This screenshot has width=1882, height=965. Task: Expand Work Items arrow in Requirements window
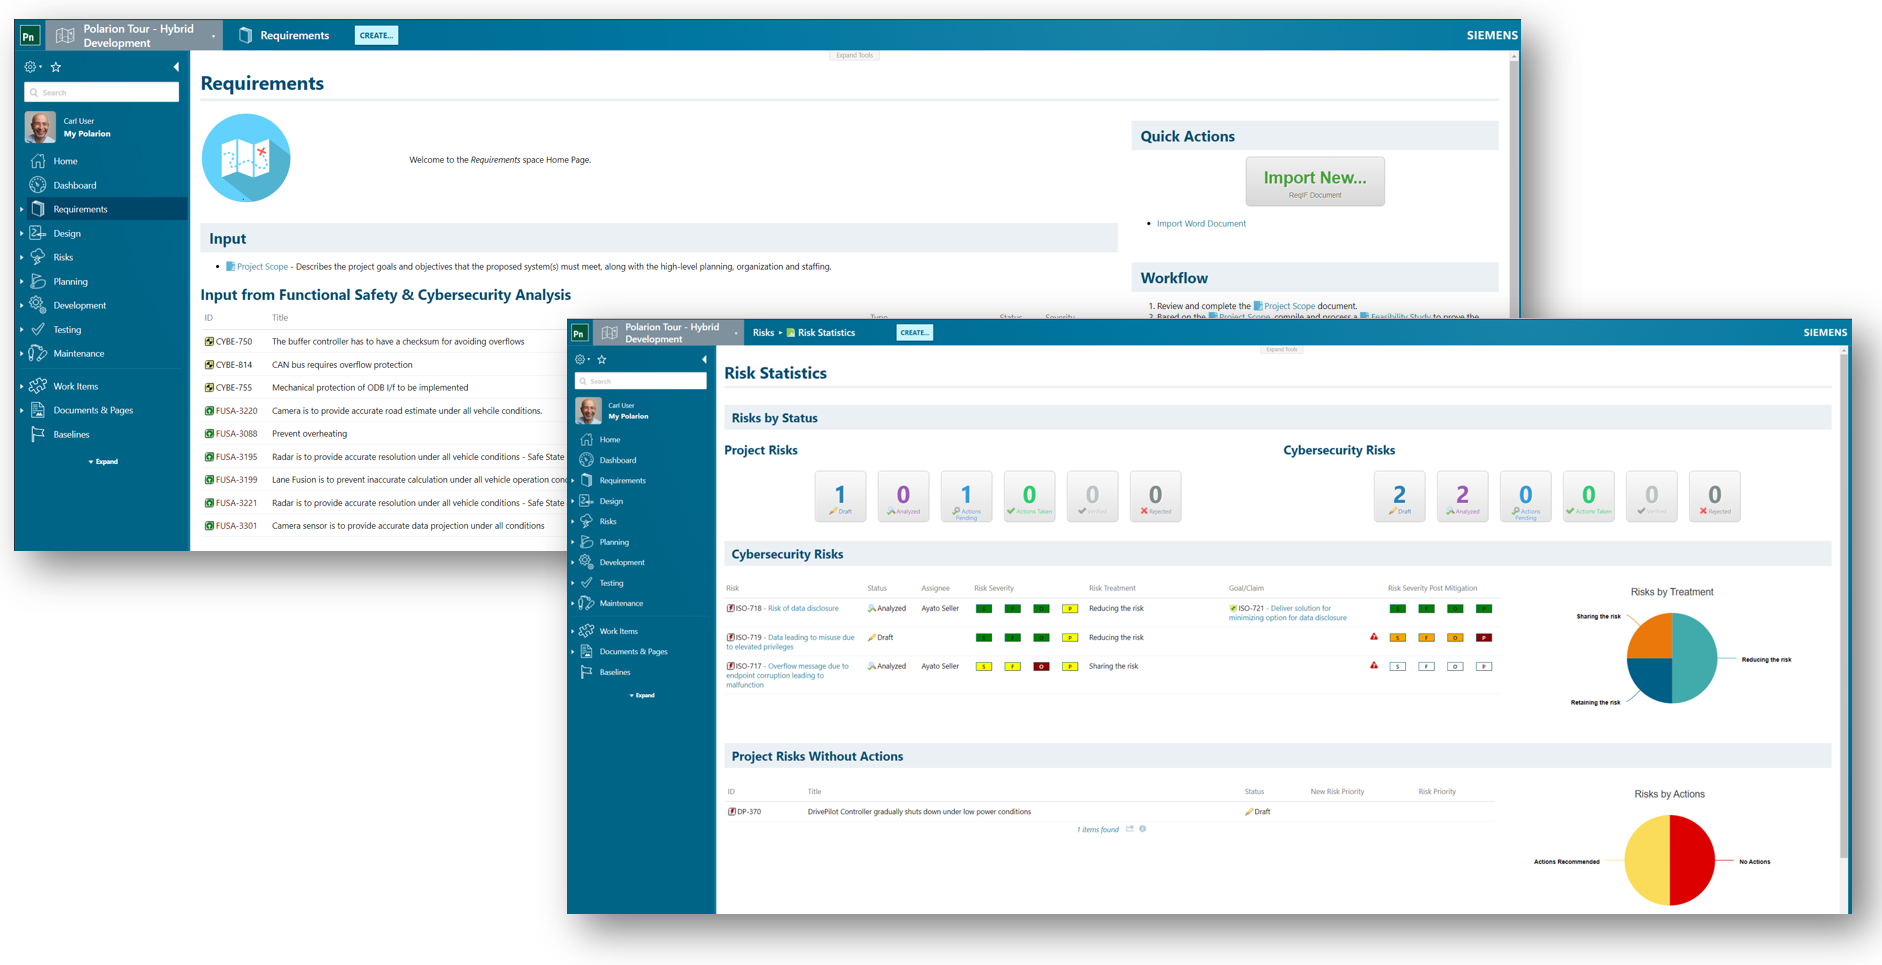(x=22, y=386)
